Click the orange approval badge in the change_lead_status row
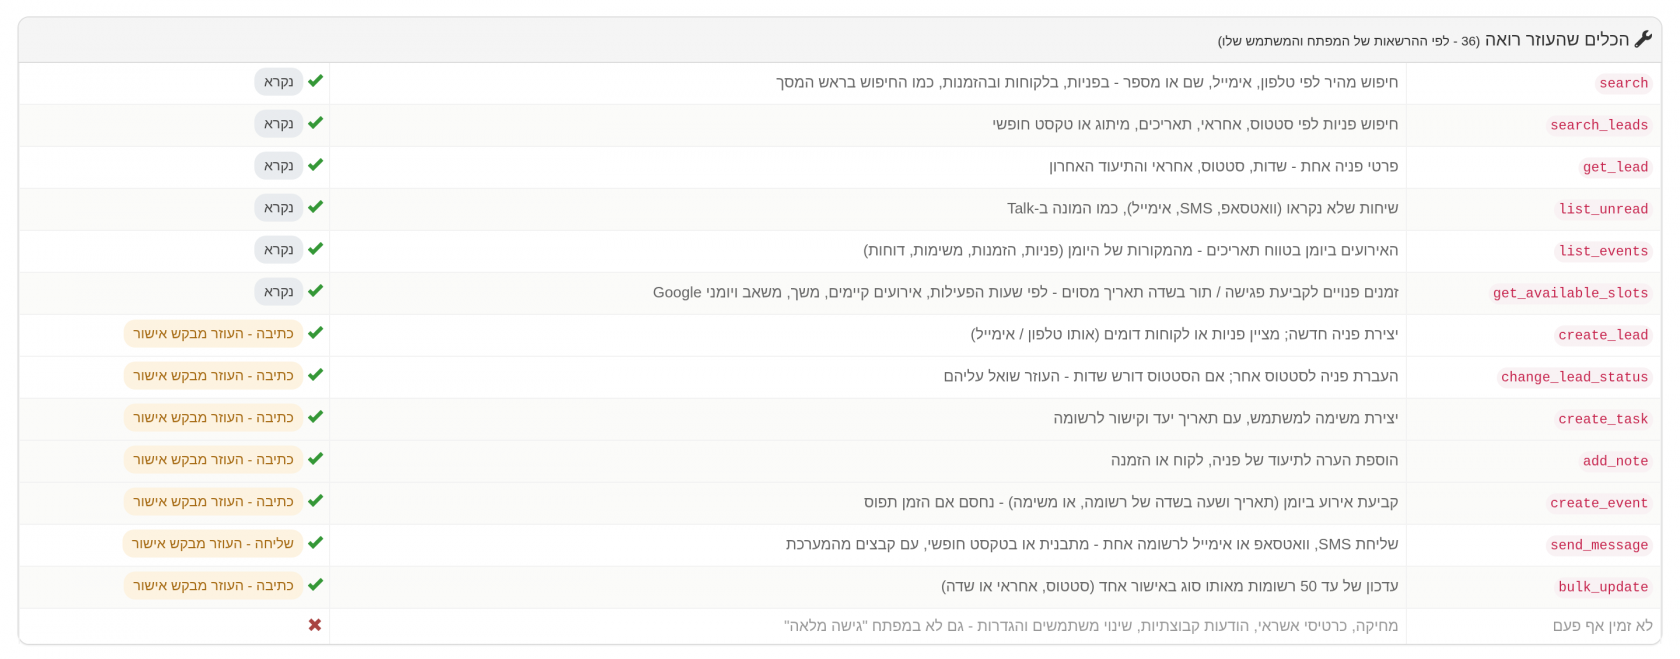 213,375
